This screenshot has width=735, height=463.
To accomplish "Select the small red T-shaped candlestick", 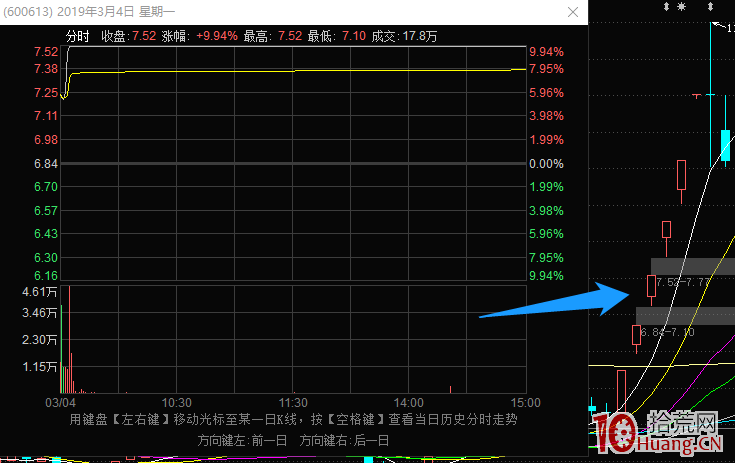I will coord(697,96).
